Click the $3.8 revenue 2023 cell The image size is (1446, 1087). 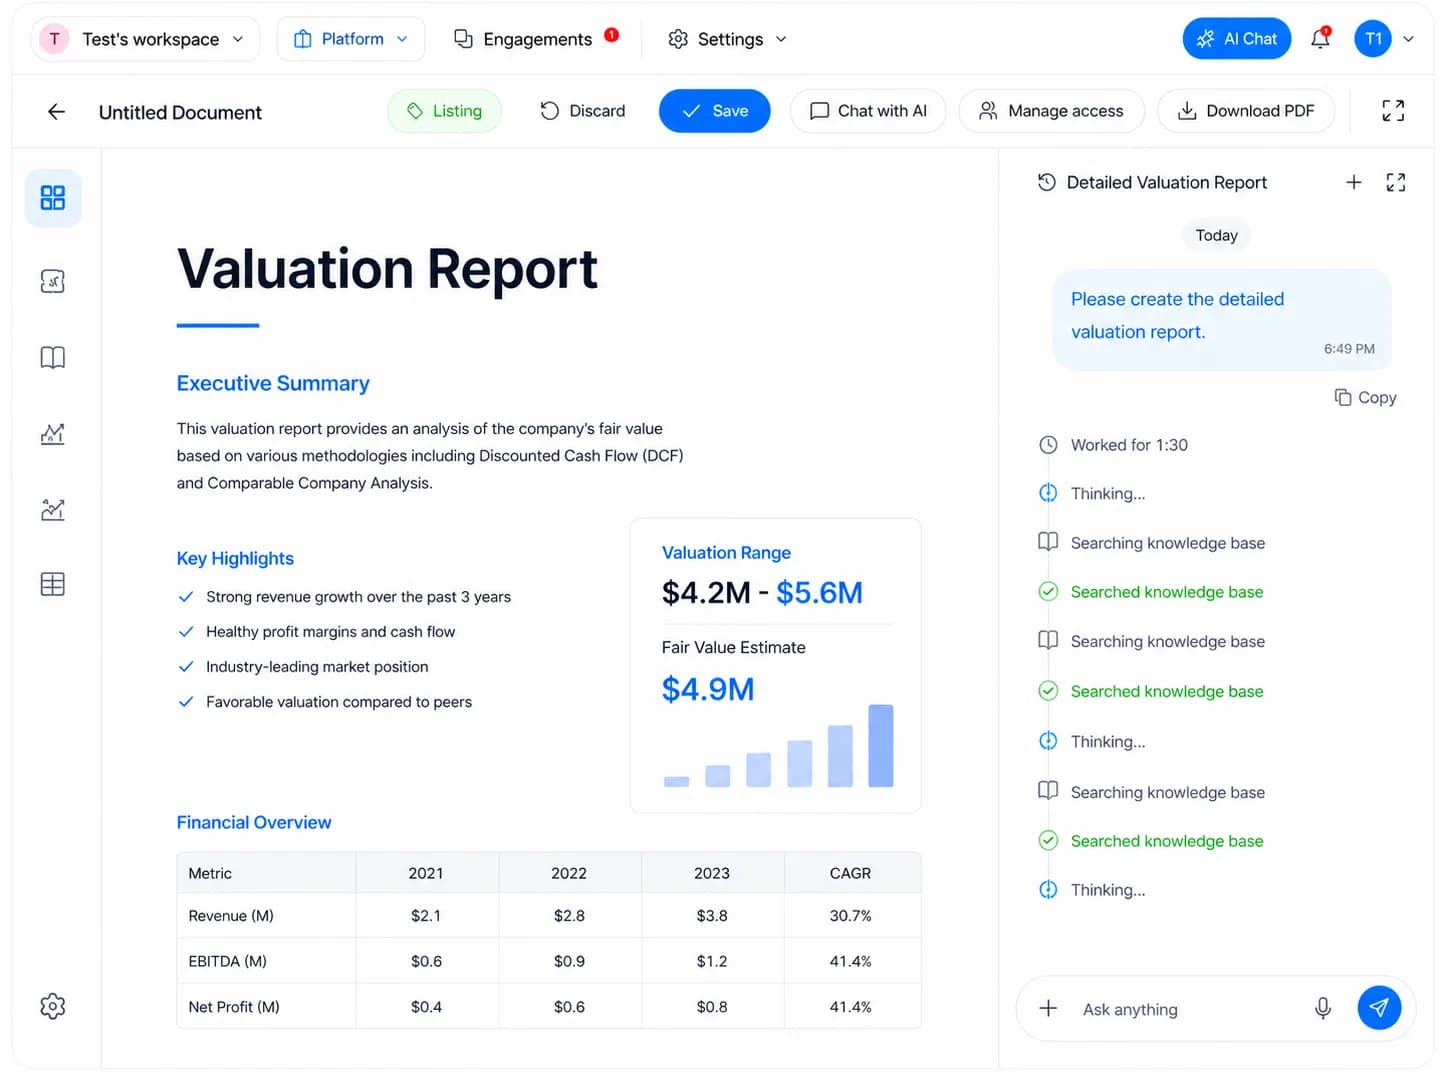(x=712, y=917)
